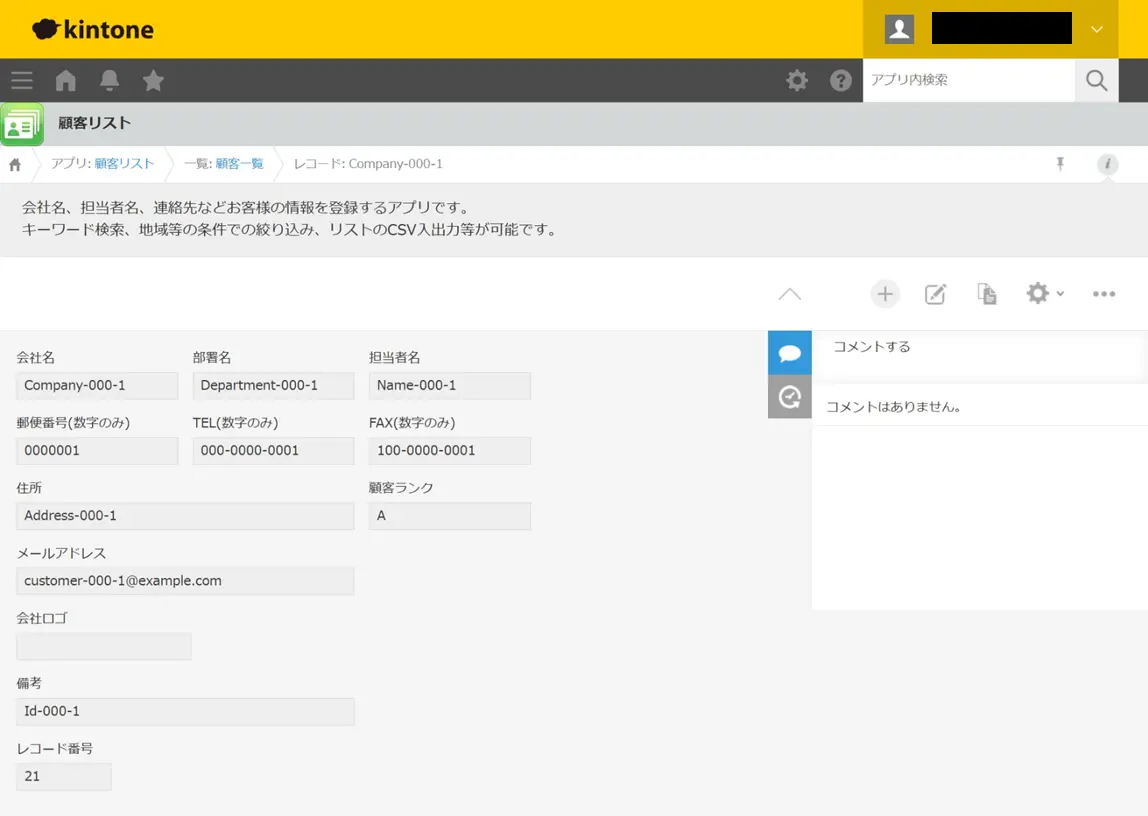Add a new record with plus icon
Screen dimensions: 1148x816
[x=884, y=294]
